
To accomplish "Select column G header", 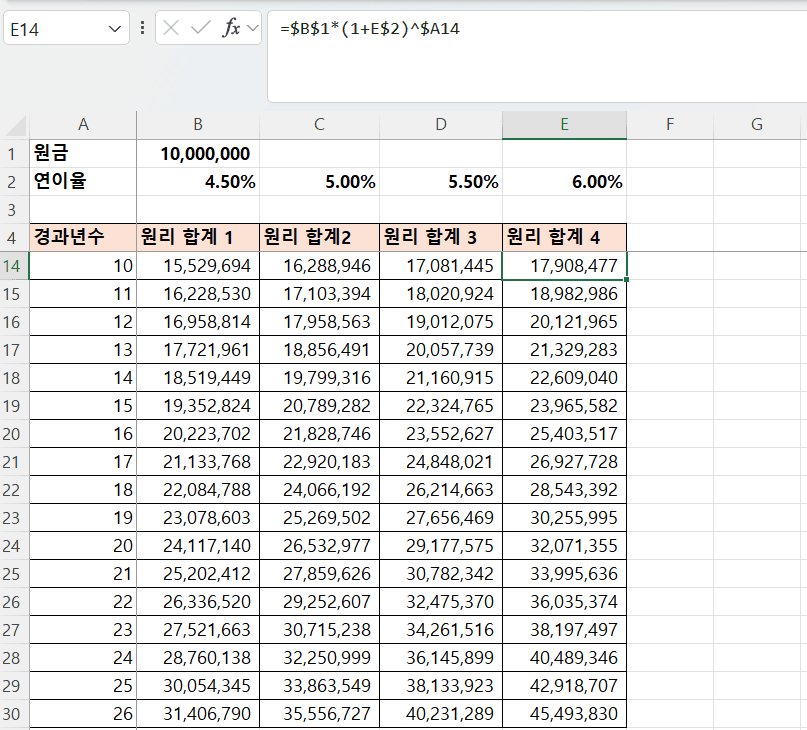I will point(757,124).
